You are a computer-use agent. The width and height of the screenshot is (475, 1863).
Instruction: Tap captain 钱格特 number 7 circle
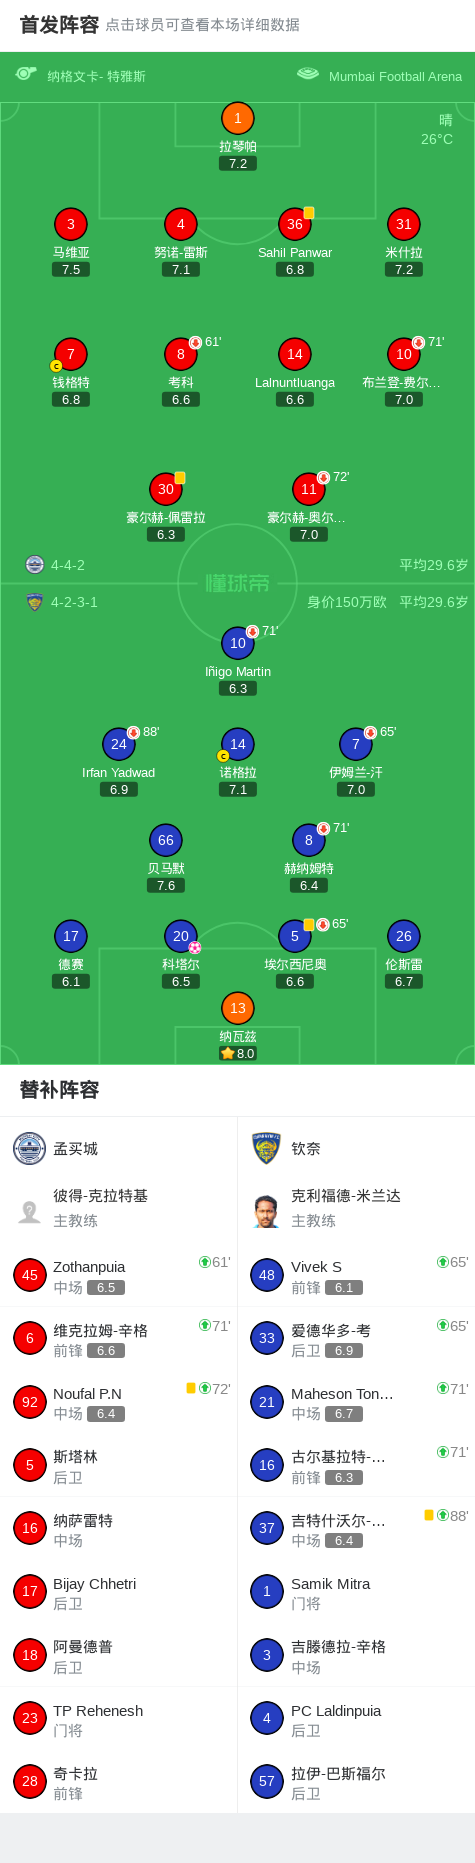pyautogui.click(x=70, y=354)
